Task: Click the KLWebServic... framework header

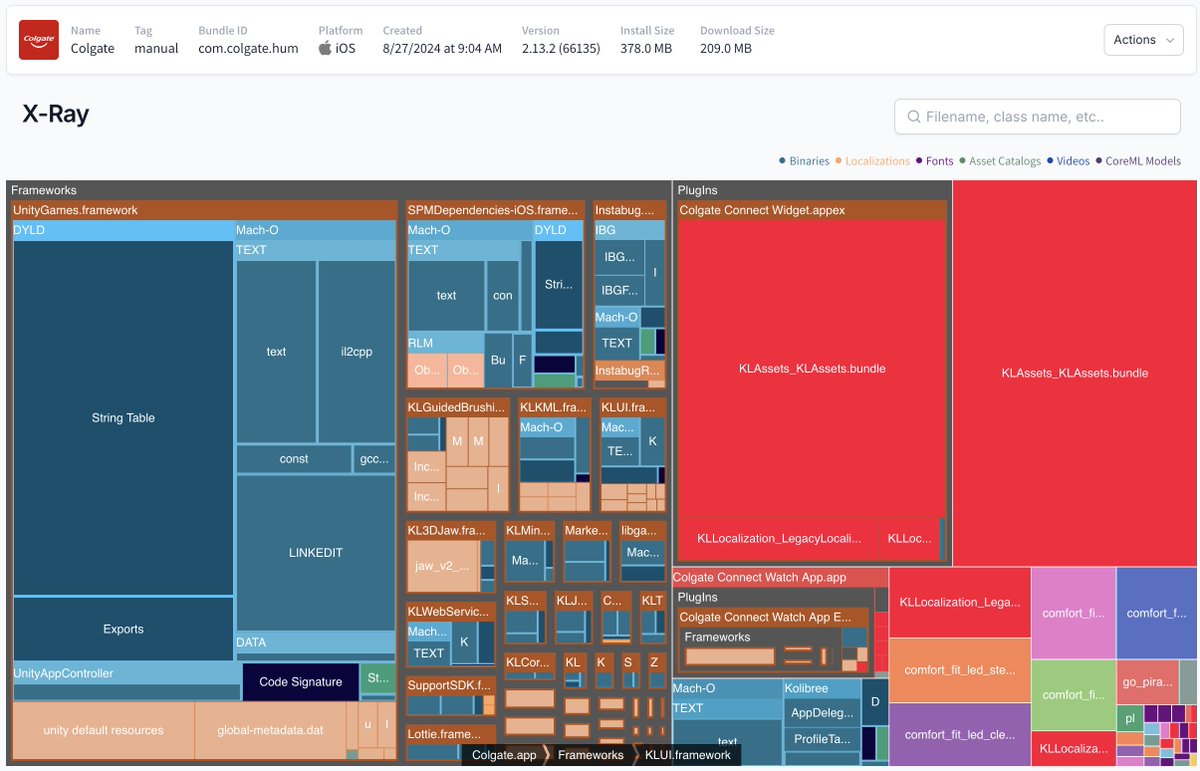Action: [450, 611]
